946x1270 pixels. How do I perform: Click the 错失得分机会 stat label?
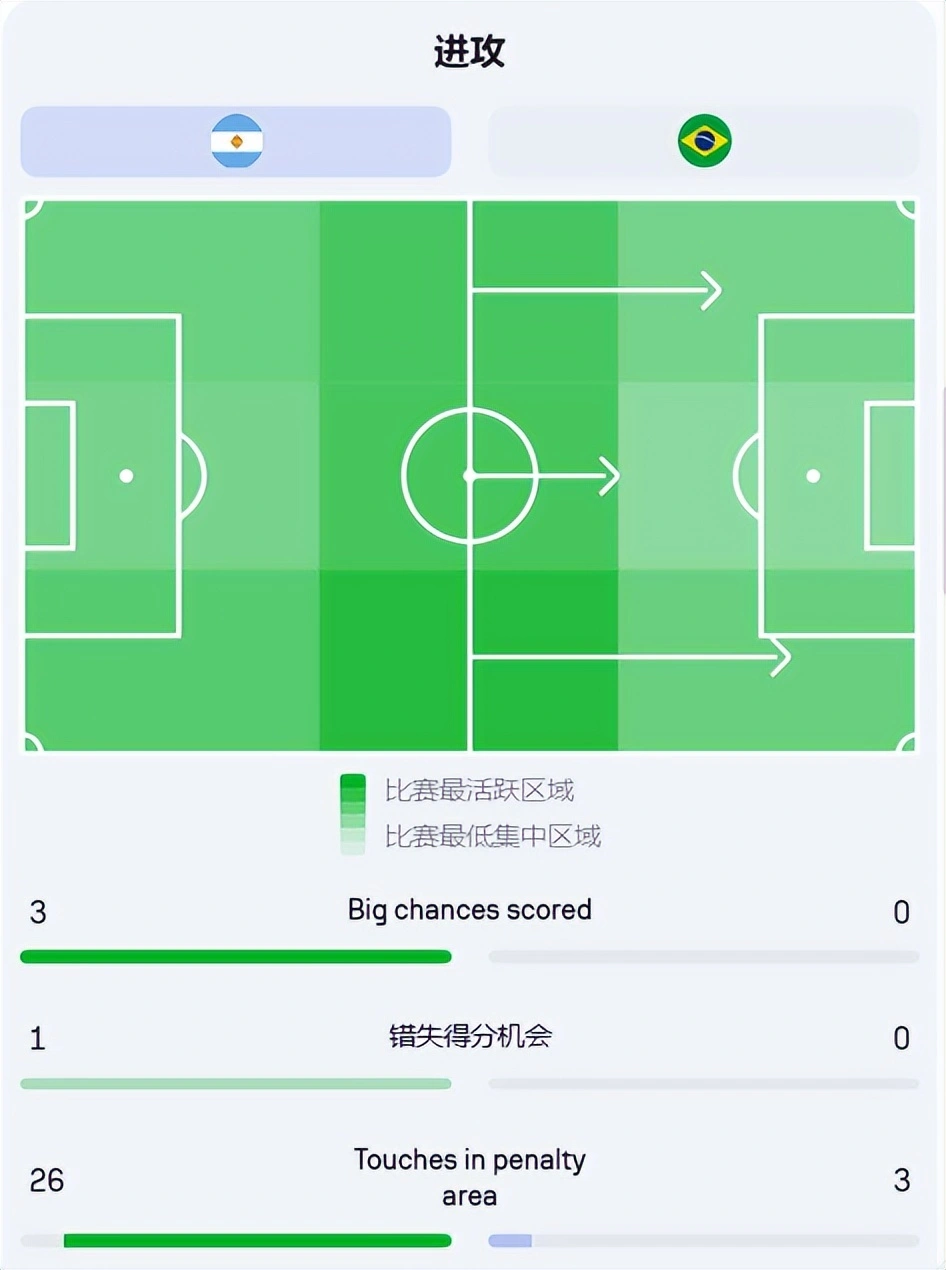(x=470, y=1036)
